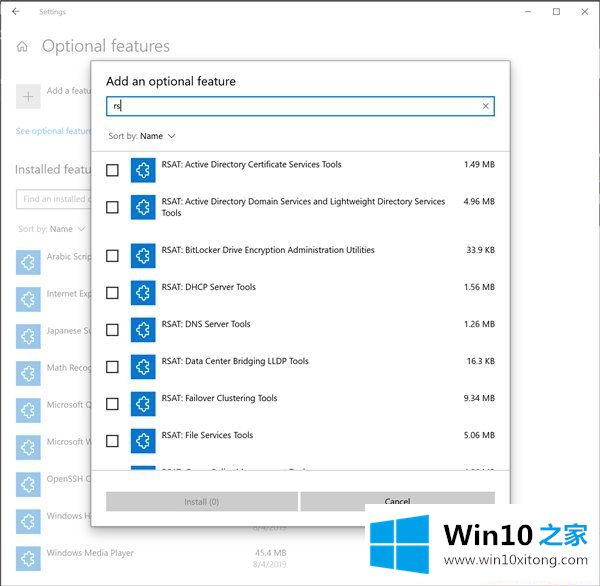
Task: Click Windows Media Player feature icon
Action: pyautogui.click(x=28, y=559)
